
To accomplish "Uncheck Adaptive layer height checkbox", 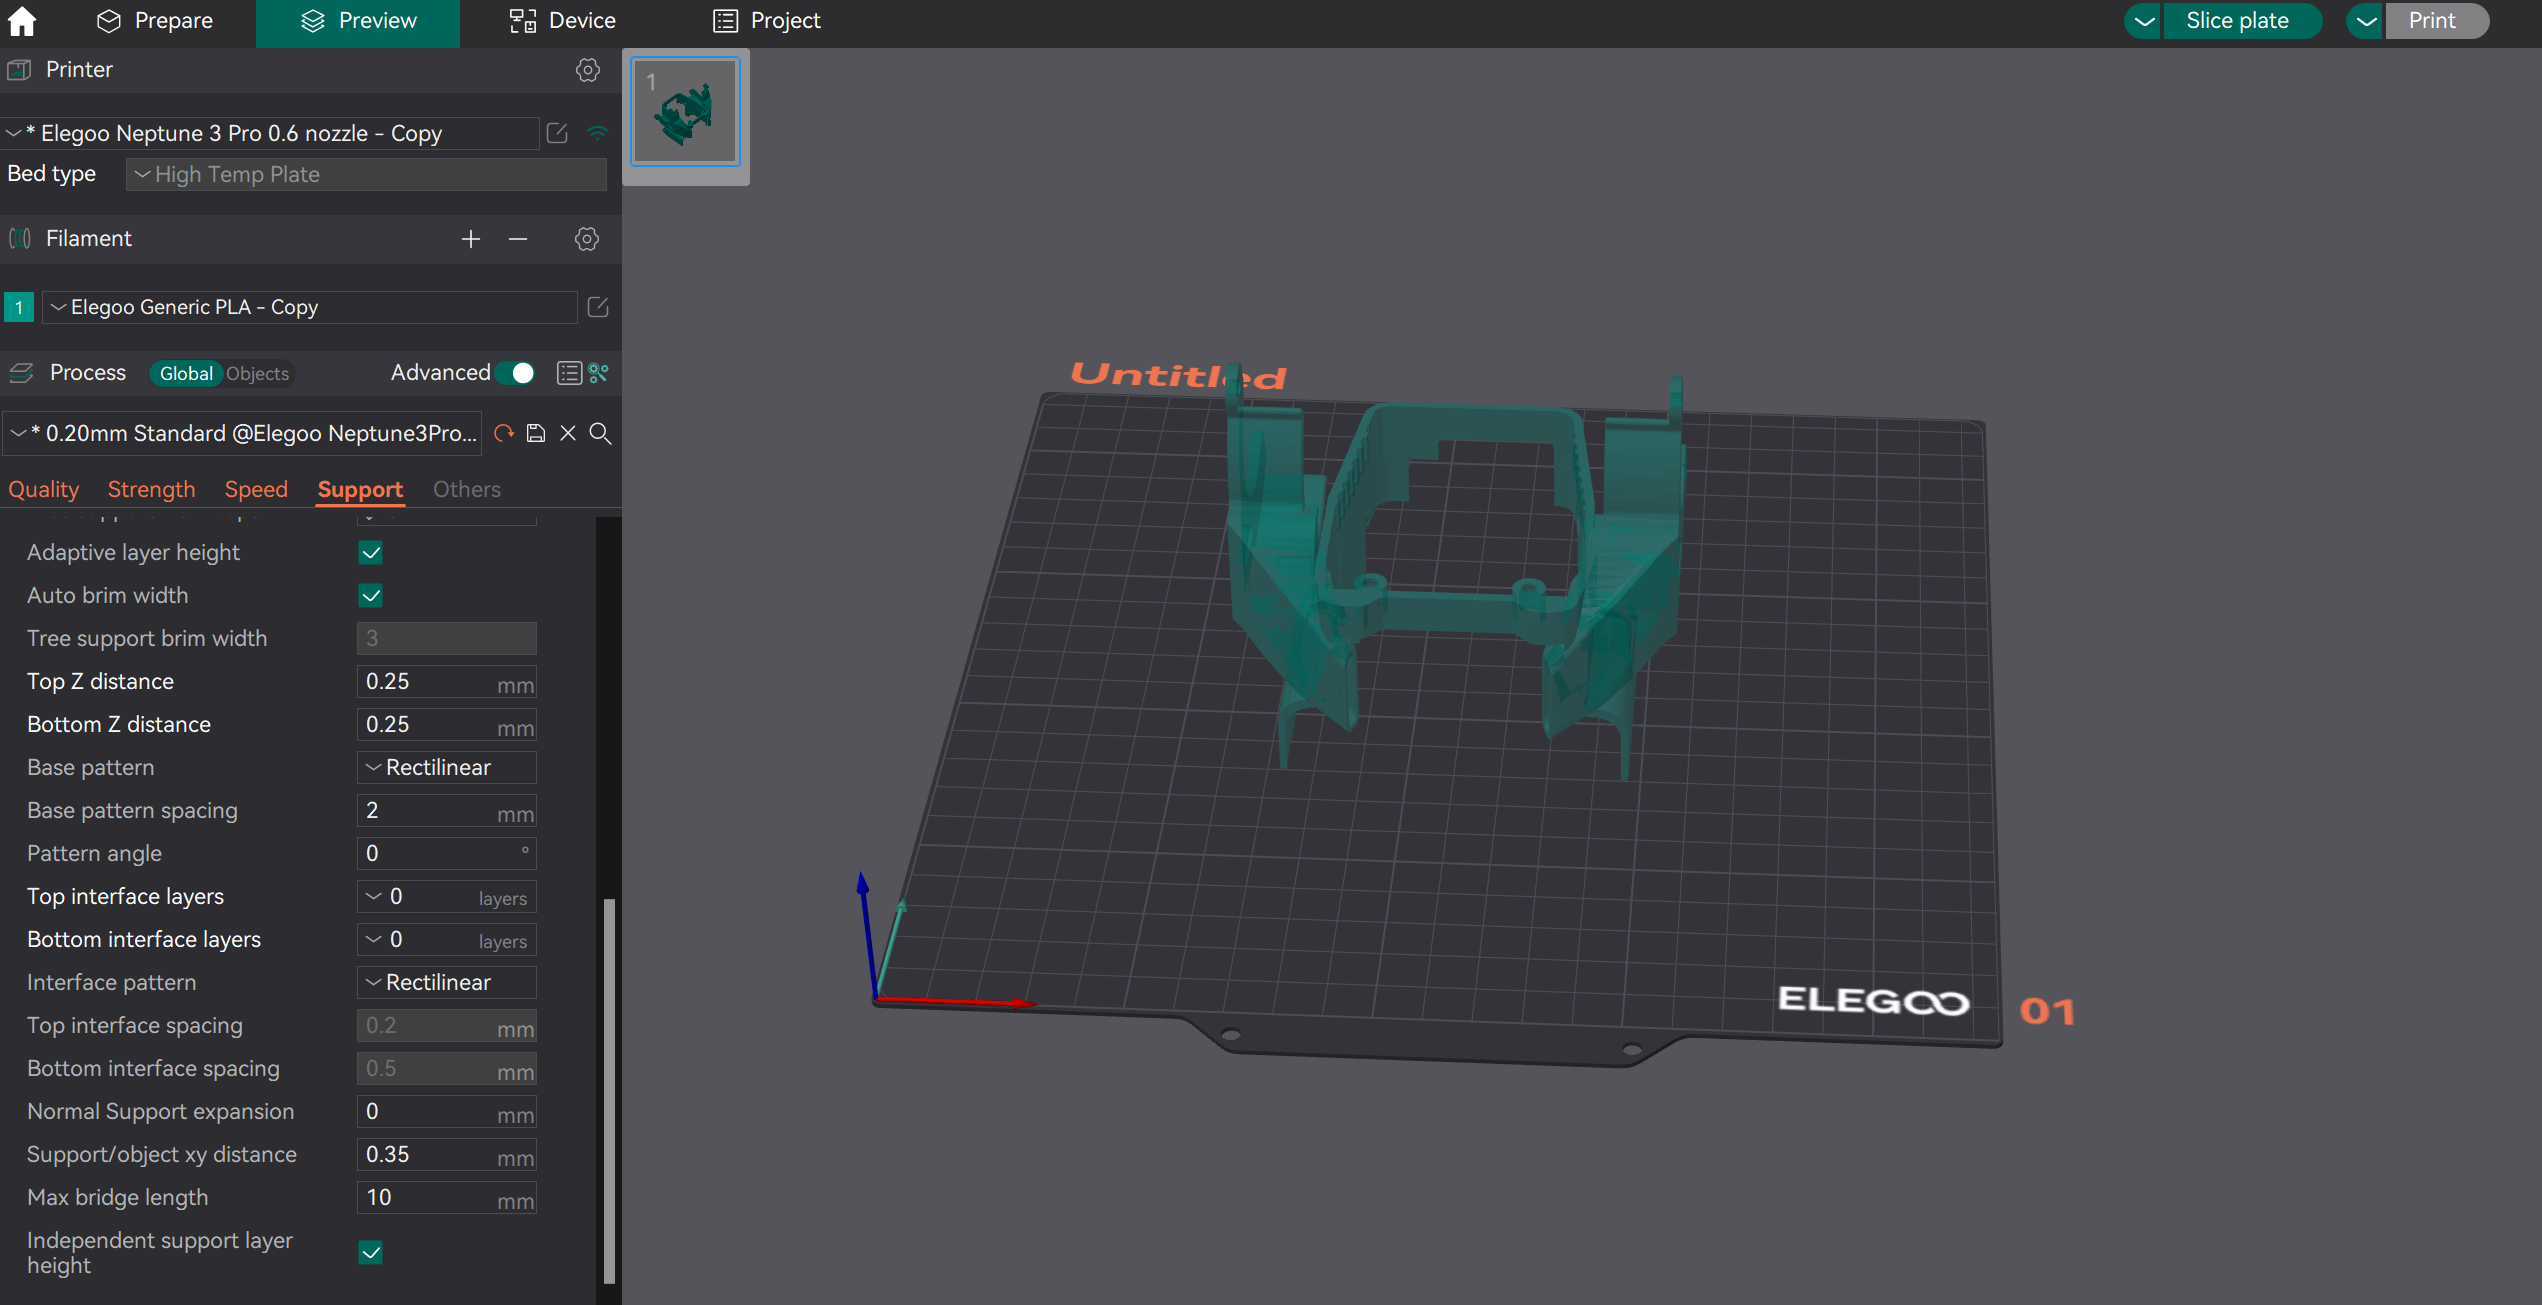I will tap(370, 553).
